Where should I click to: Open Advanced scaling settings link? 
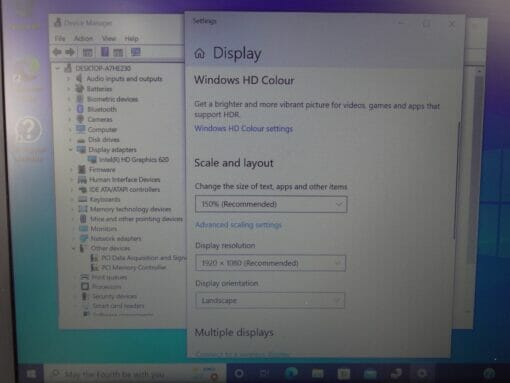[238, 225]
